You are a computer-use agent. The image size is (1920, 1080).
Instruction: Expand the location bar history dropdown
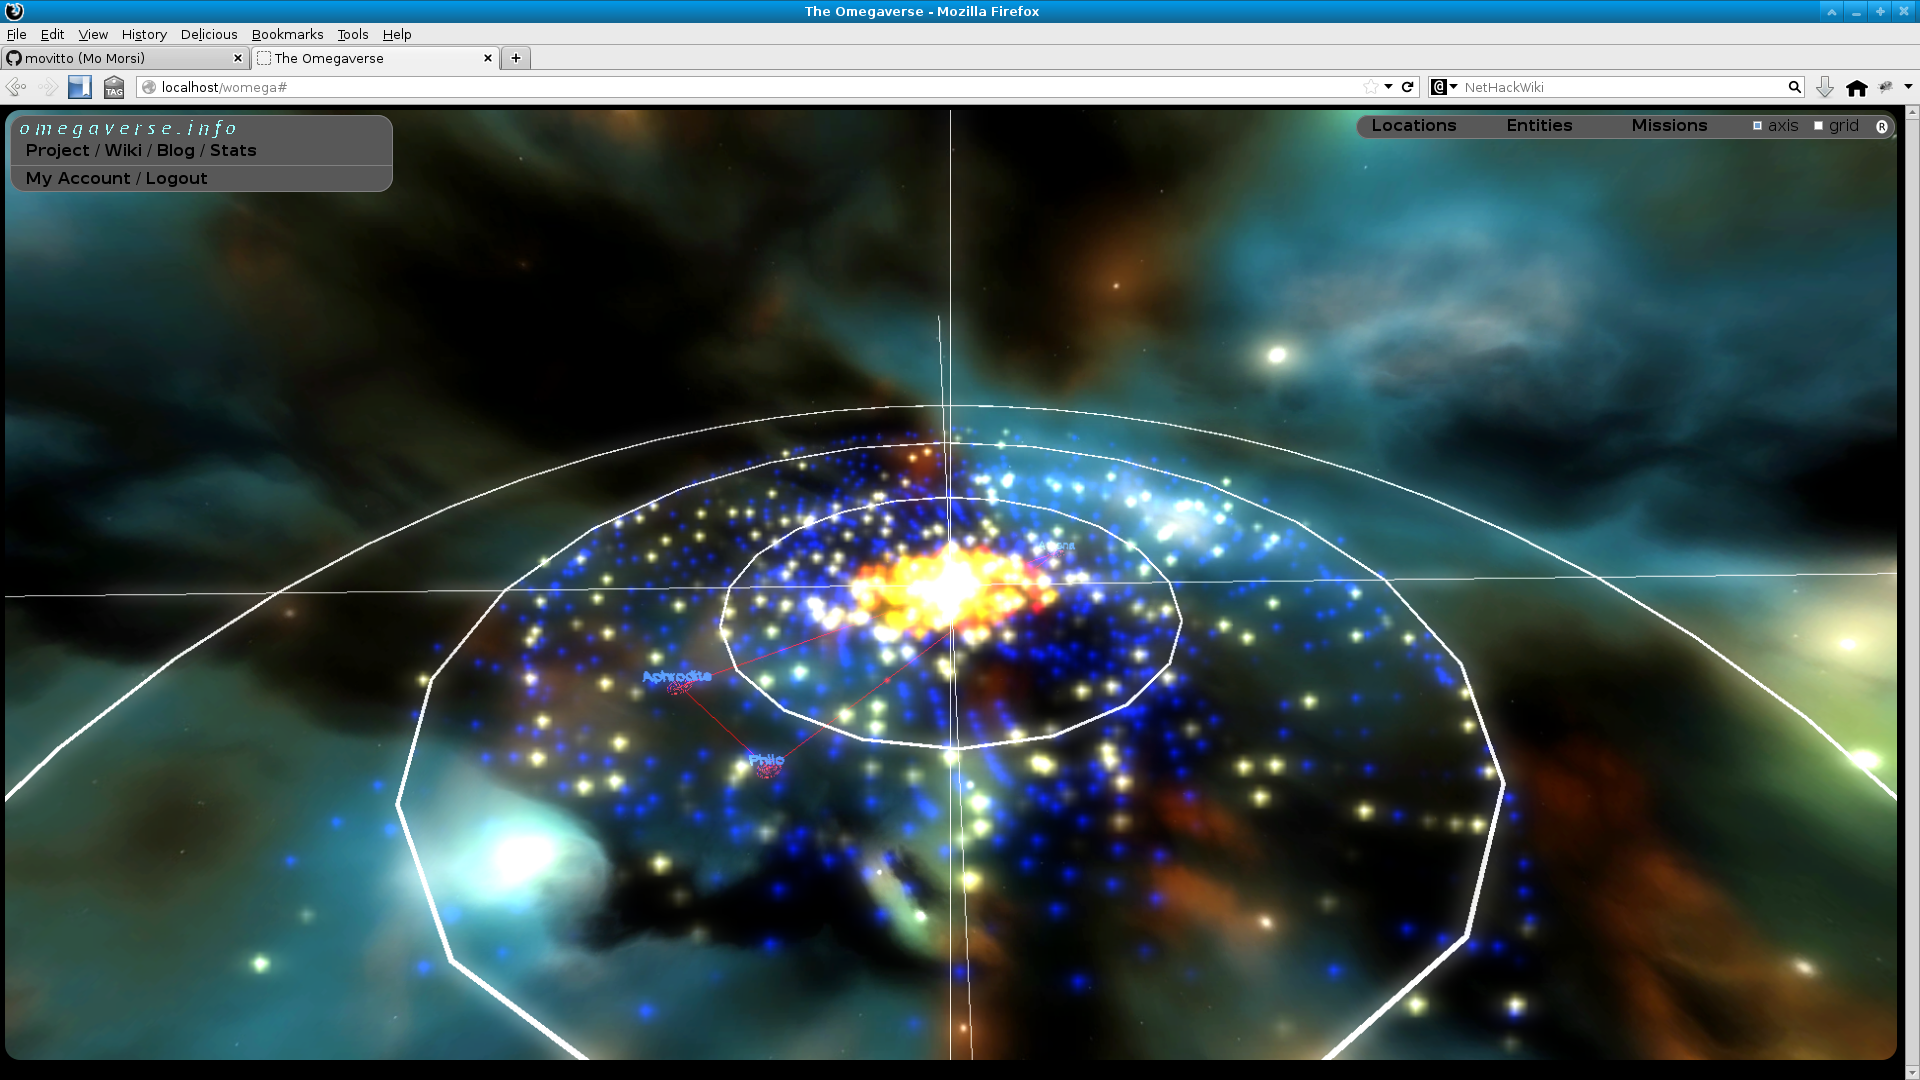pos(1389,87)
